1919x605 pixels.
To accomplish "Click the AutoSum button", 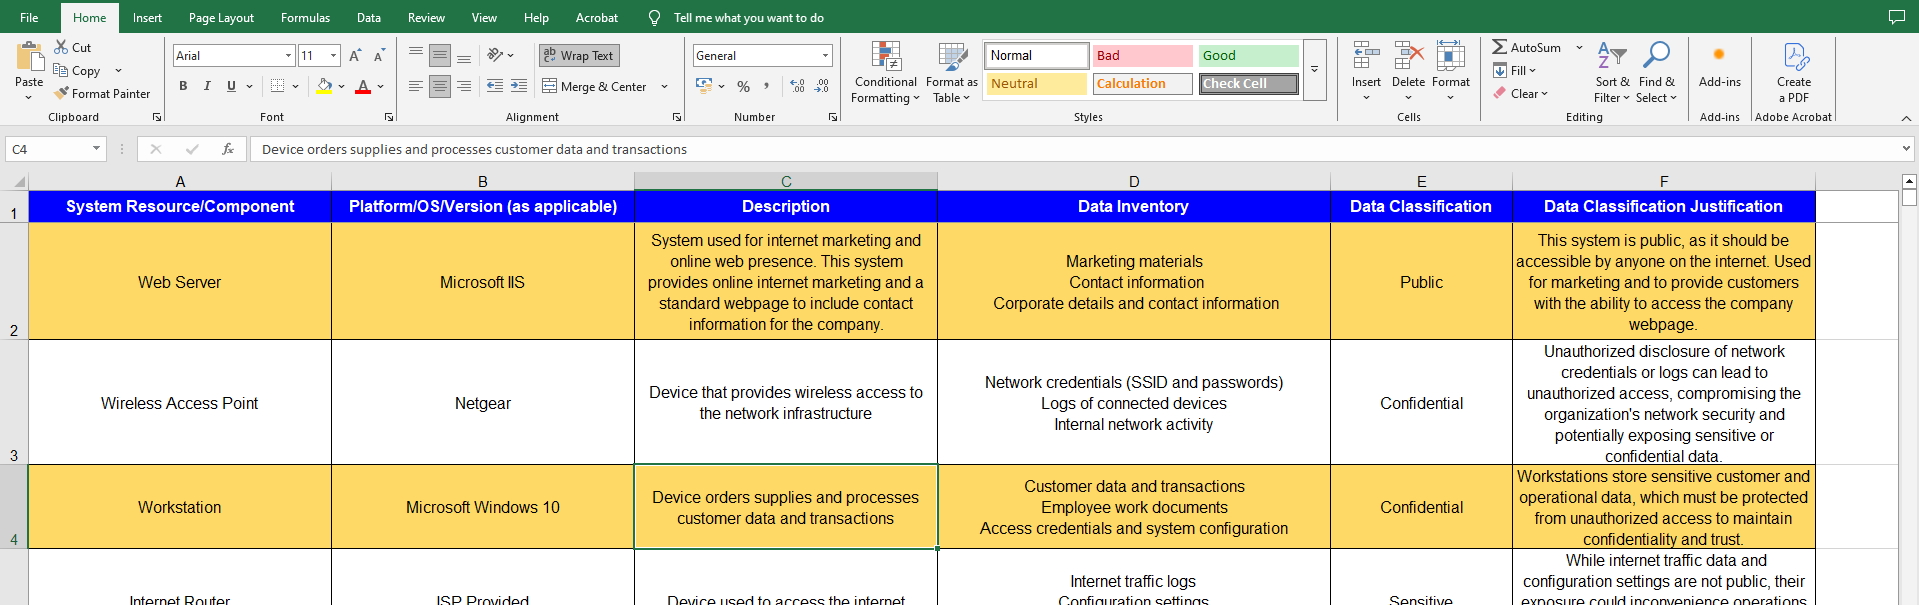I will (1527, 47).
